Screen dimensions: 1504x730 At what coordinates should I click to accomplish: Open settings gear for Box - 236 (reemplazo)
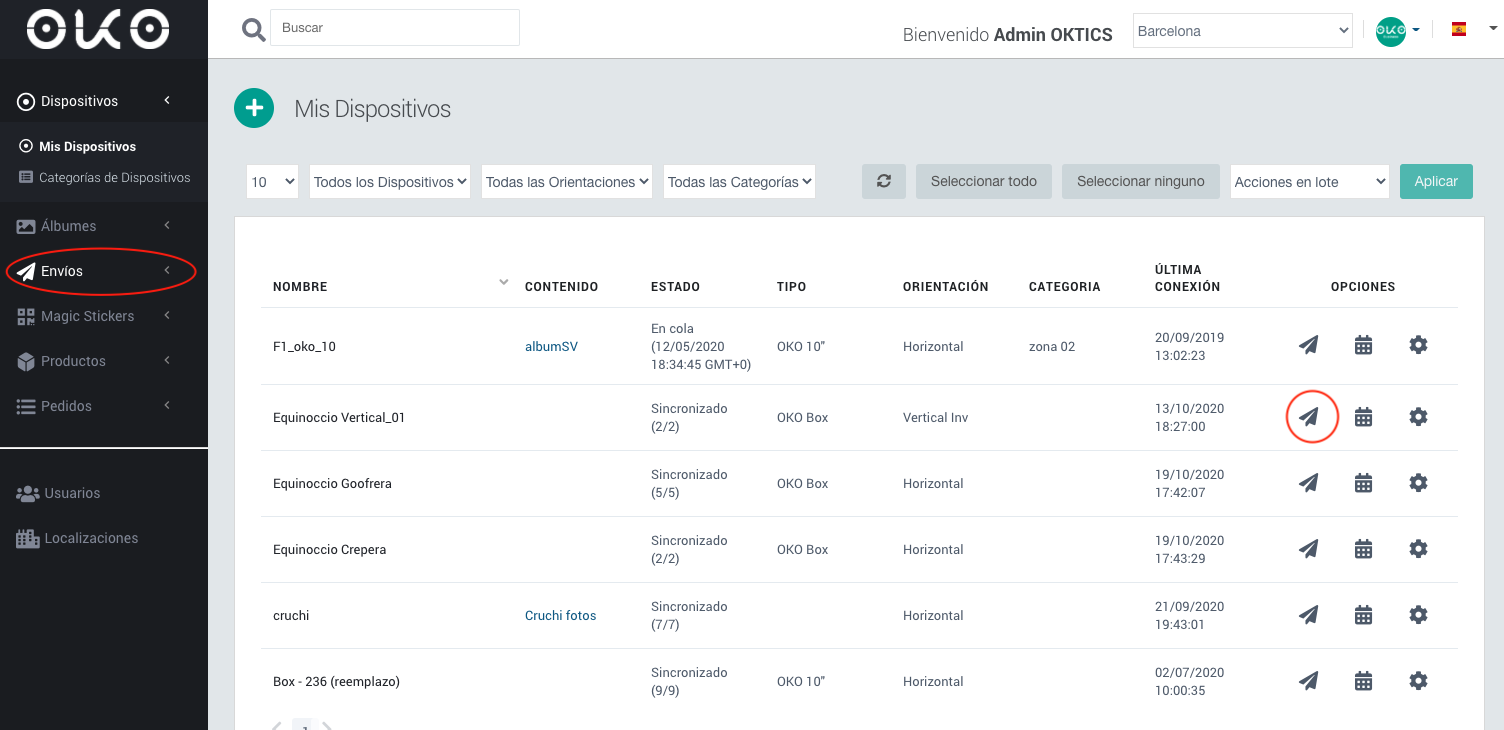[1418, 681]
